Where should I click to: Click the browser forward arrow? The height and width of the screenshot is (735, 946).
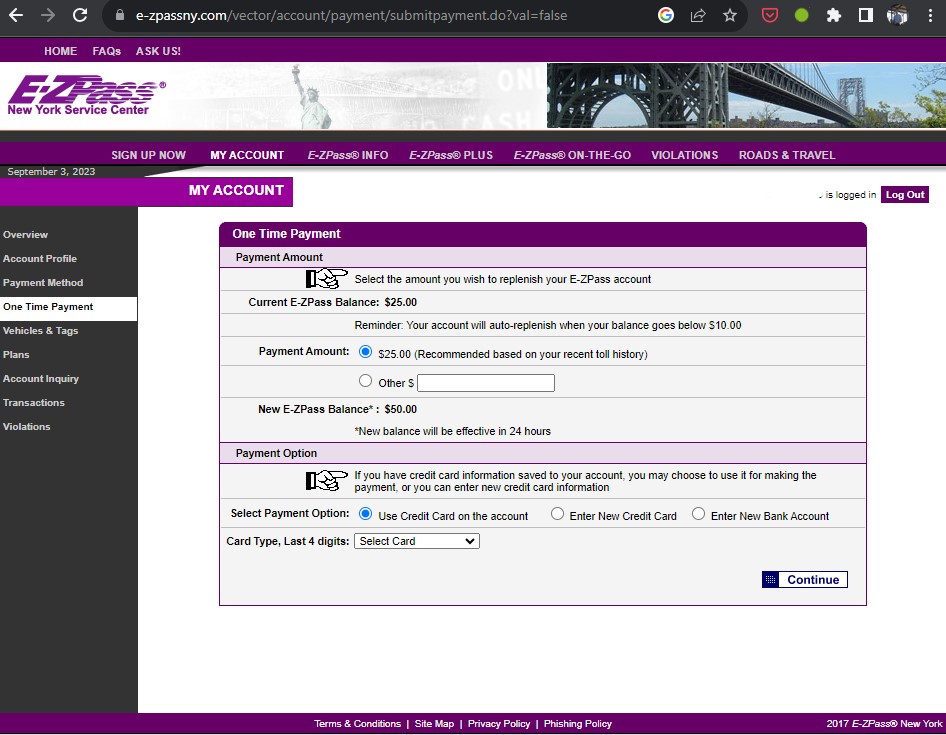pos(48,15)
